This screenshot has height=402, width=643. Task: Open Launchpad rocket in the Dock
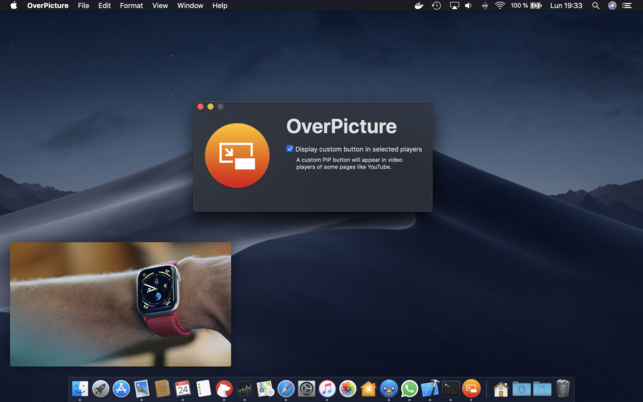click(x=100, y=388)
